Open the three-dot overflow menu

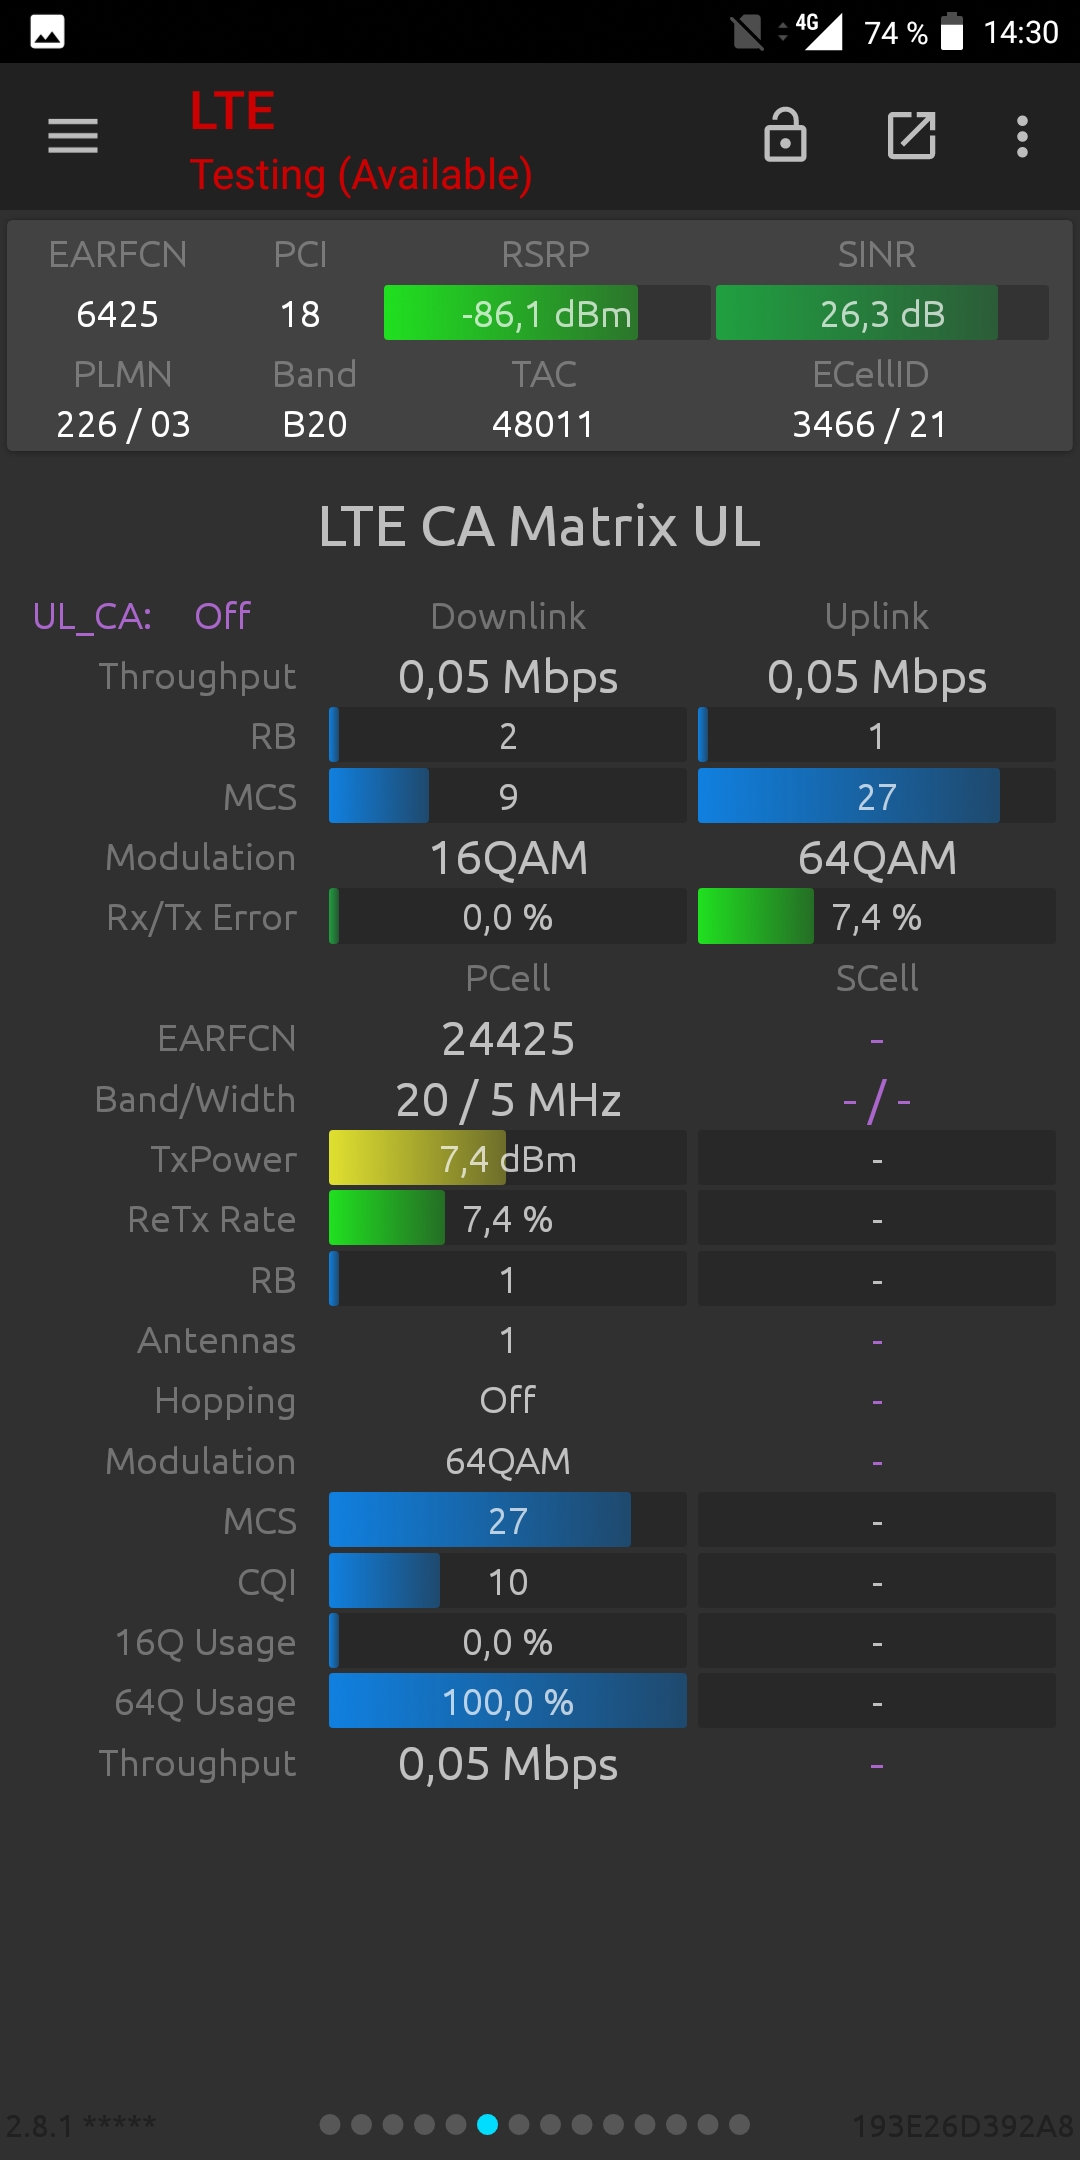click(1022, 136)
